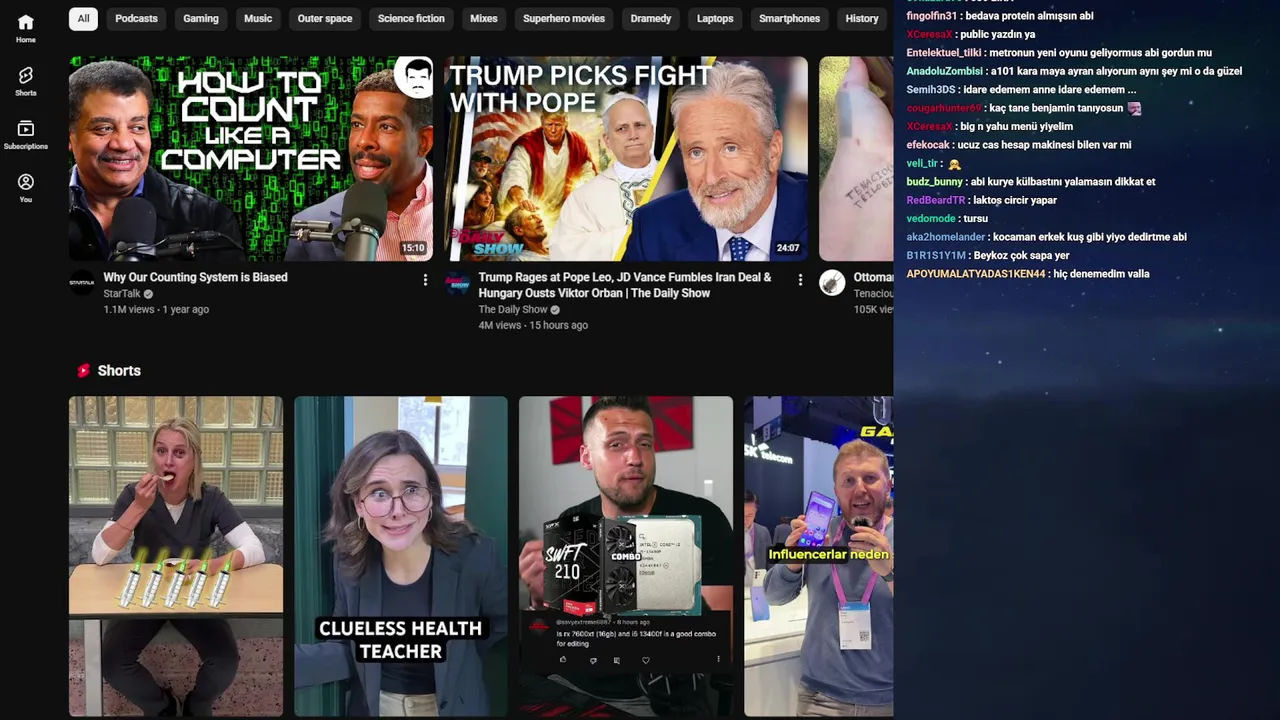
Task: Open the Shorts sidebar icon
Action: click(x=26, y=81)
